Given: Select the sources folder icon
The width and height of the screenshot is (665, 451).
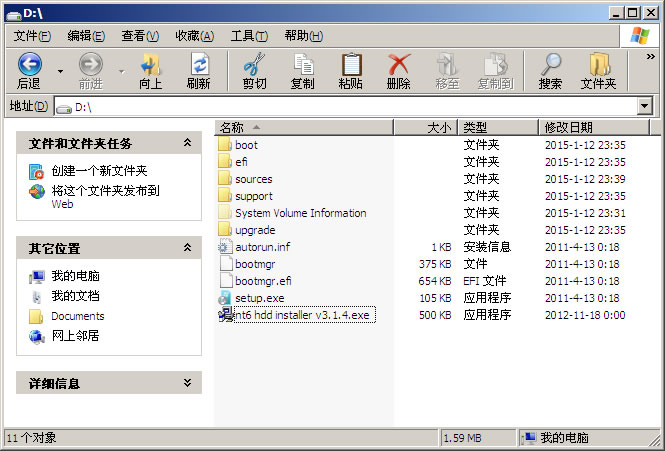Looking at the screenshot, I should 225,178.
